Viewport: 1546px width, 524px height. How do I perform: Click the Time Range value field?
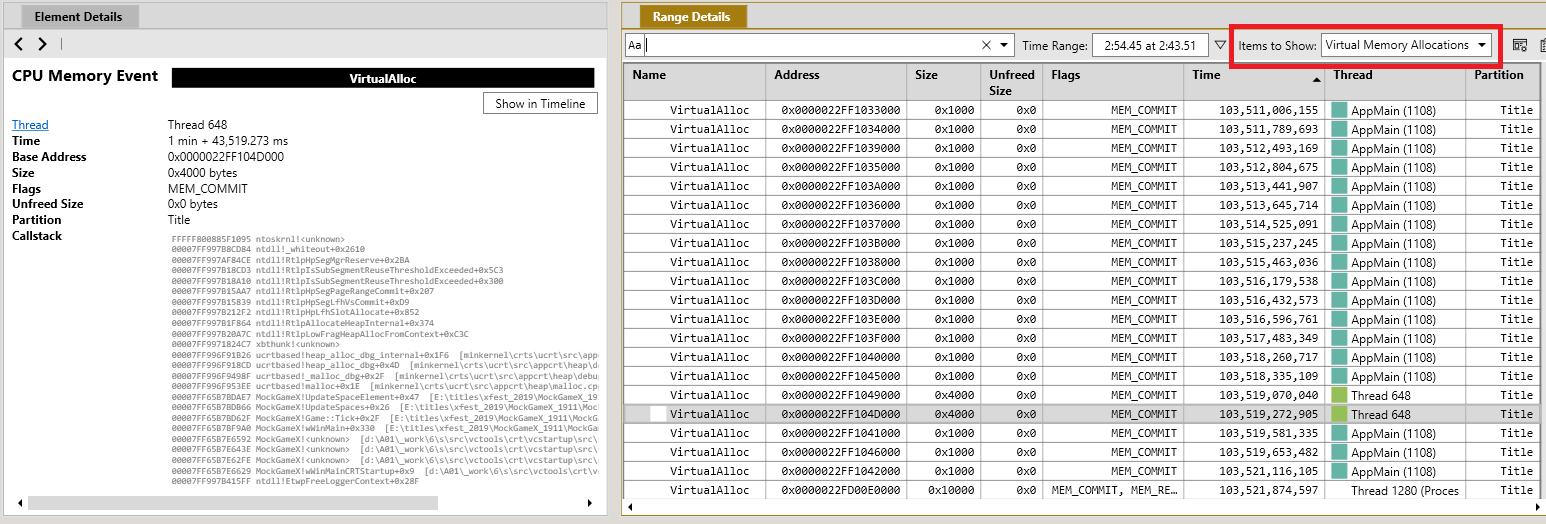click(1149, 45)
